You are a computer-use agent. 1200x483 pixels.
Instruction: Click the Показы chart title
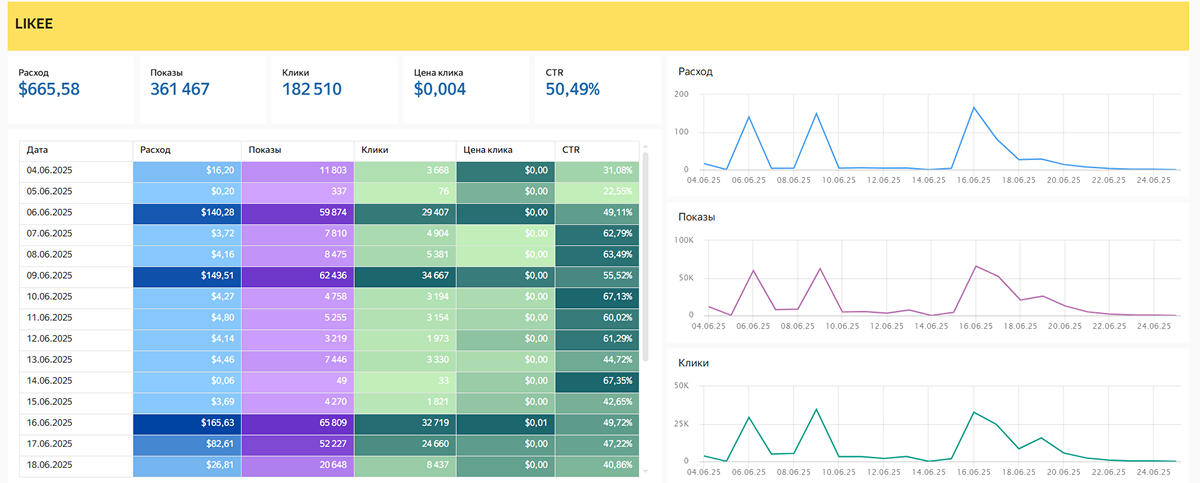tap(697, 217)
